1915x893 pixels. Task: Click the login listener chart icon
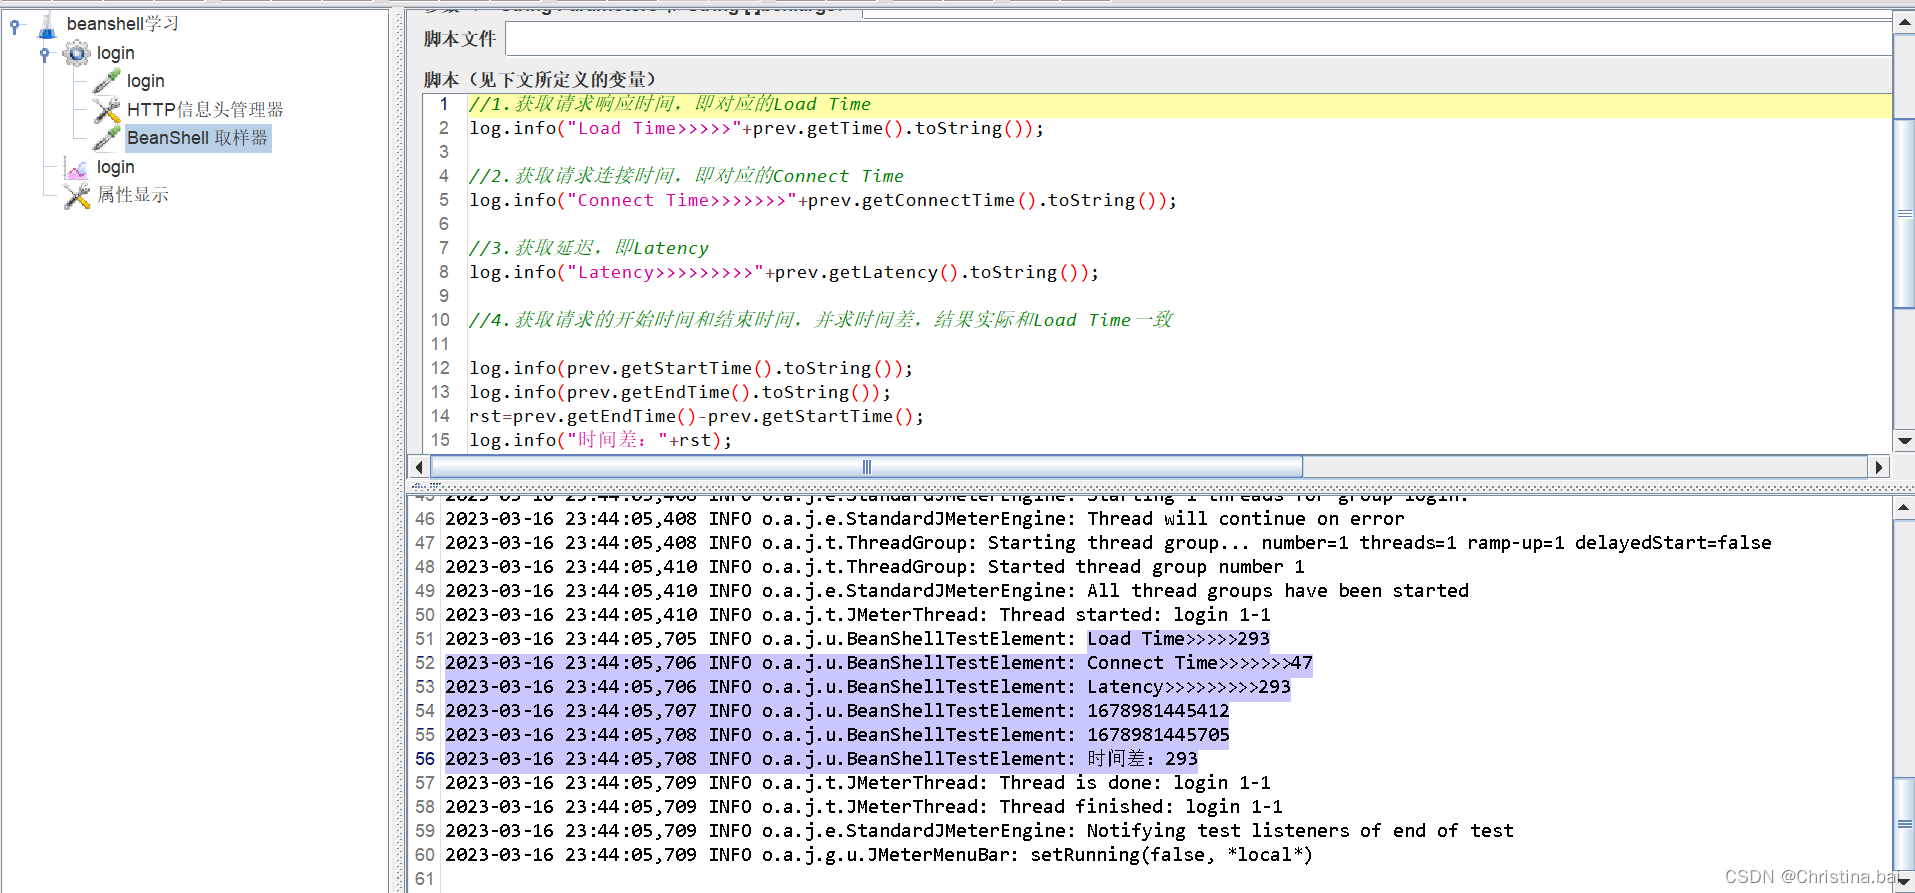77,167
